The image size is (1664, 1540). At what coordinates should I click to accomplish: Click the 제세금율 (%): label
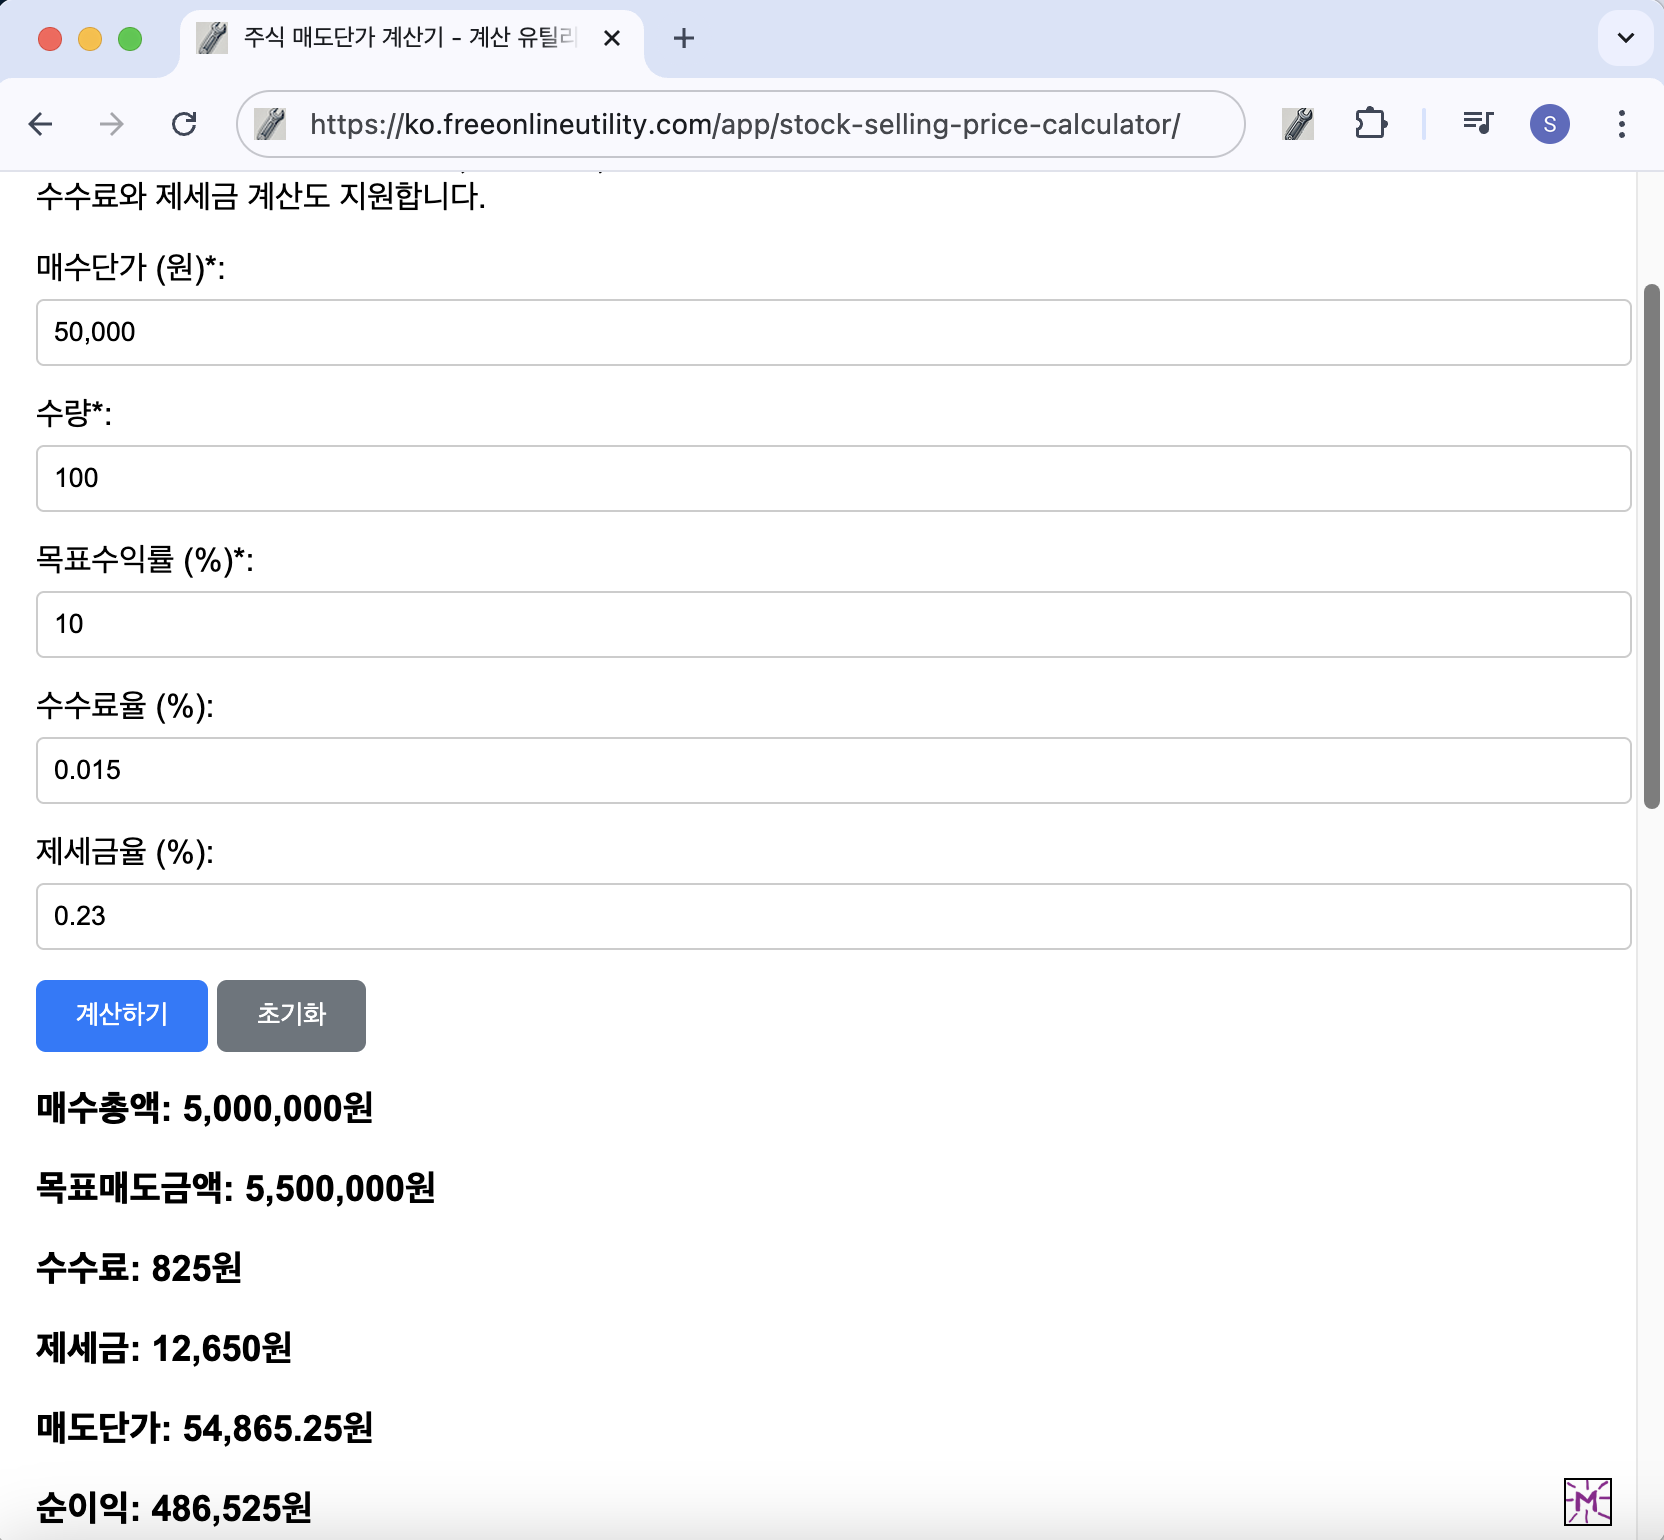pos(125,851)
